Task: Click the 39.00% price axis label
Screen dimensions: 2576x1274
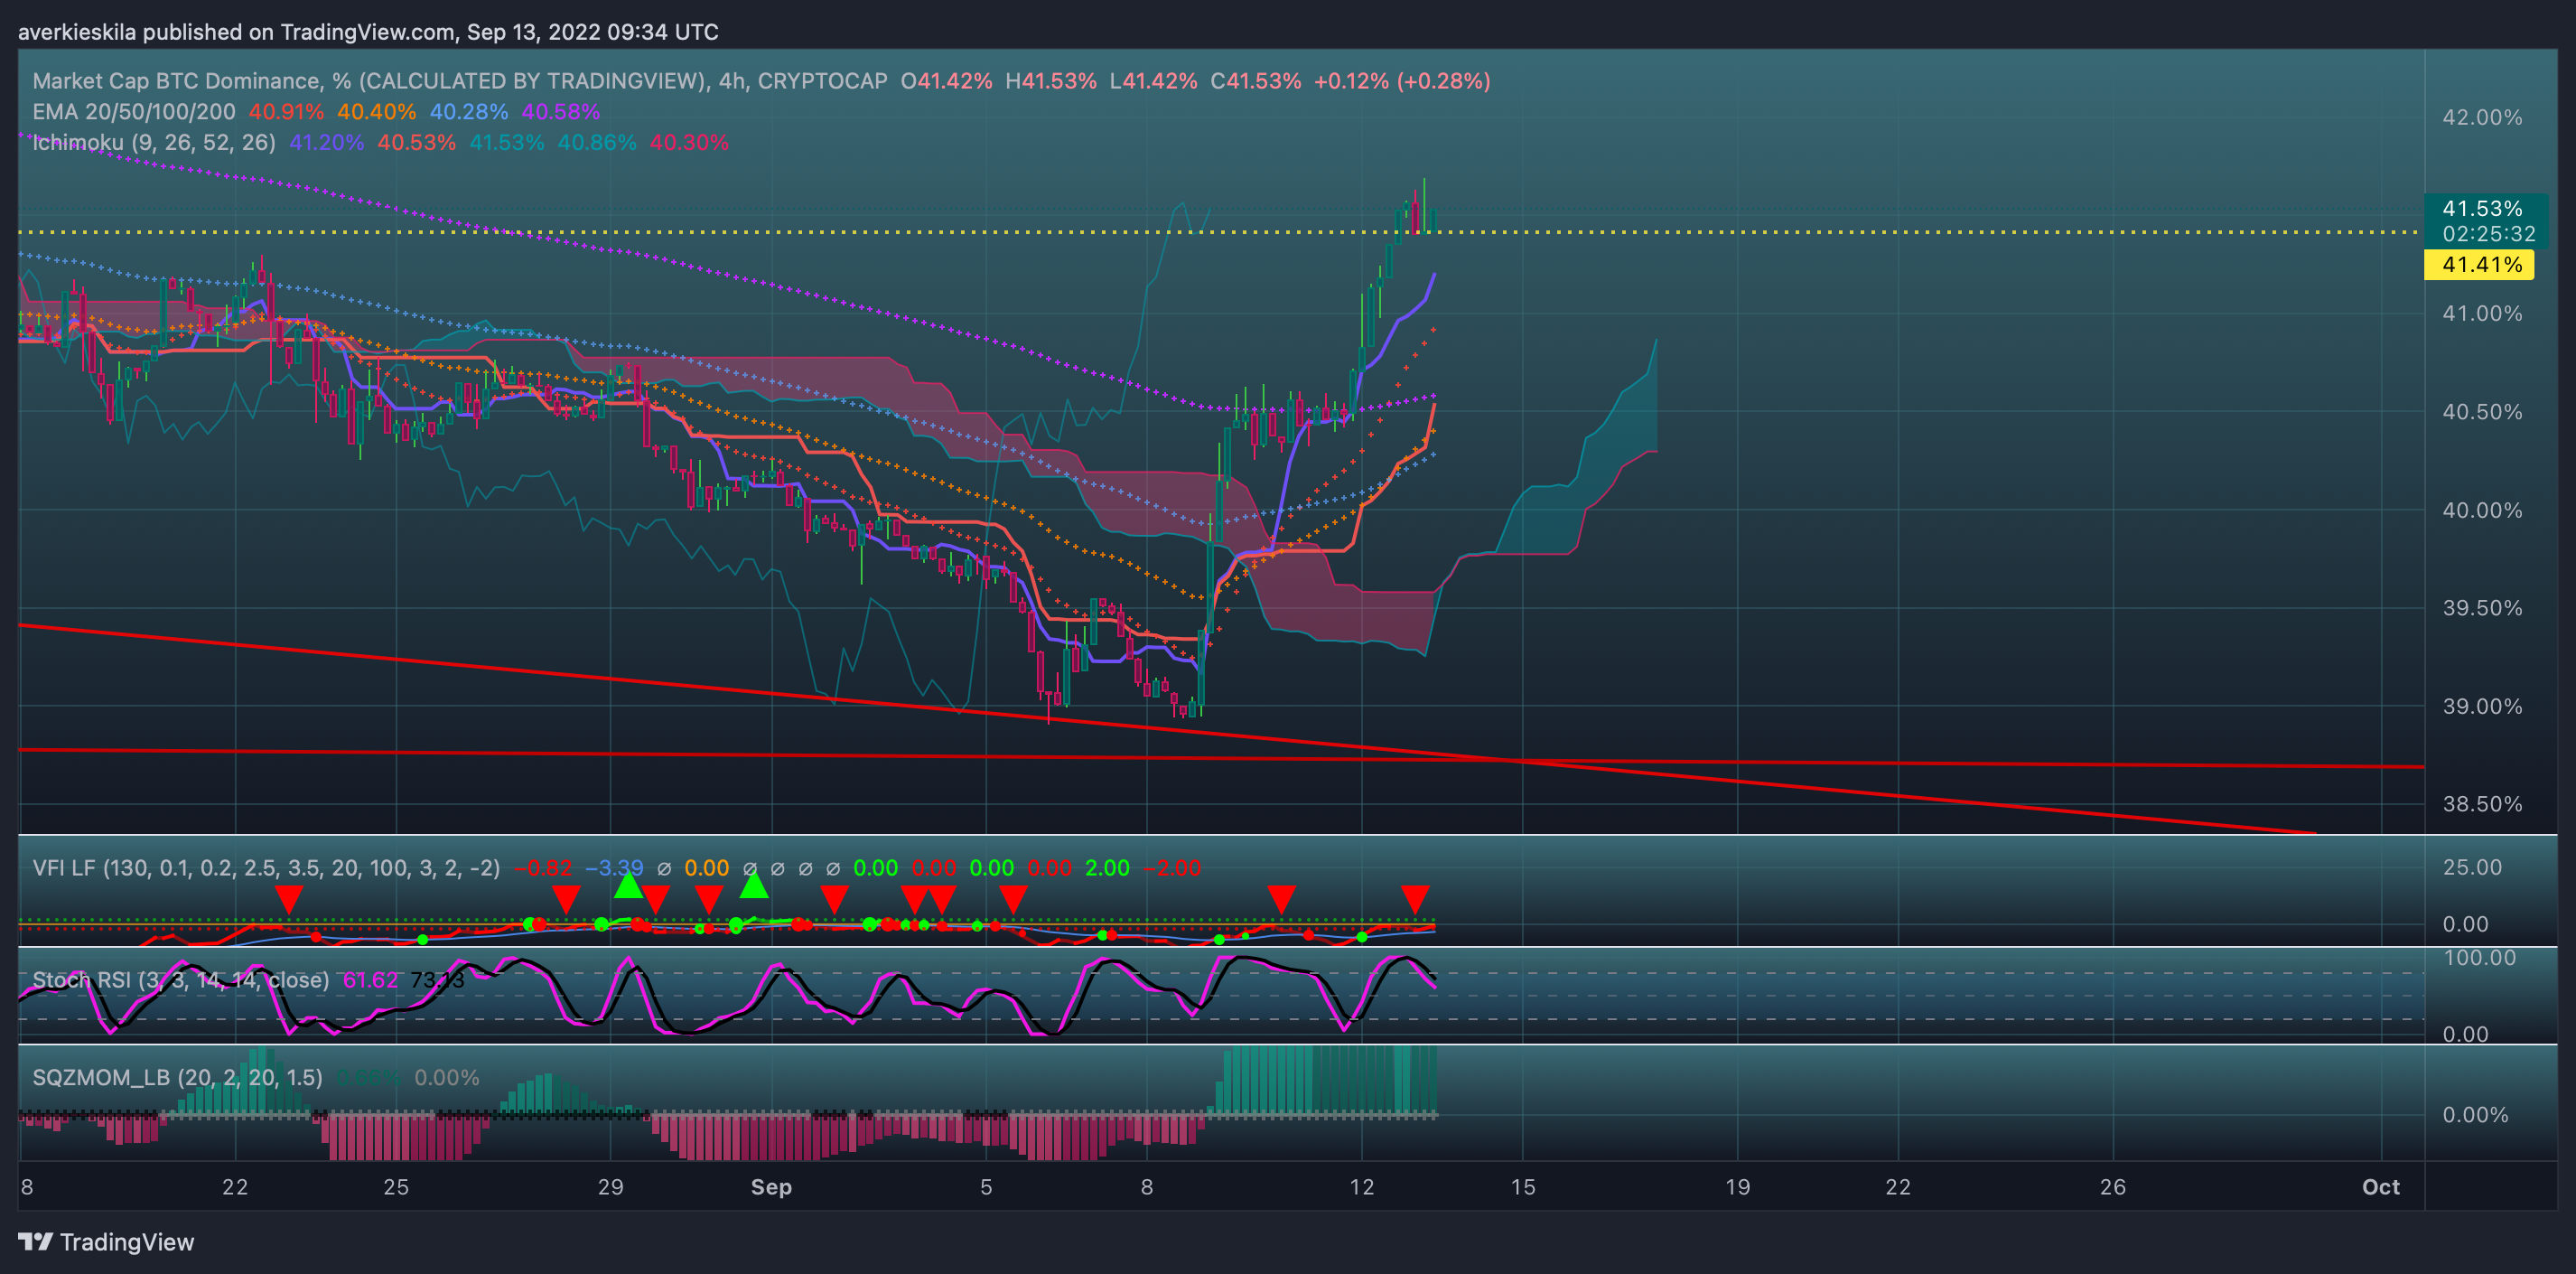Action: click(2482, 706)
